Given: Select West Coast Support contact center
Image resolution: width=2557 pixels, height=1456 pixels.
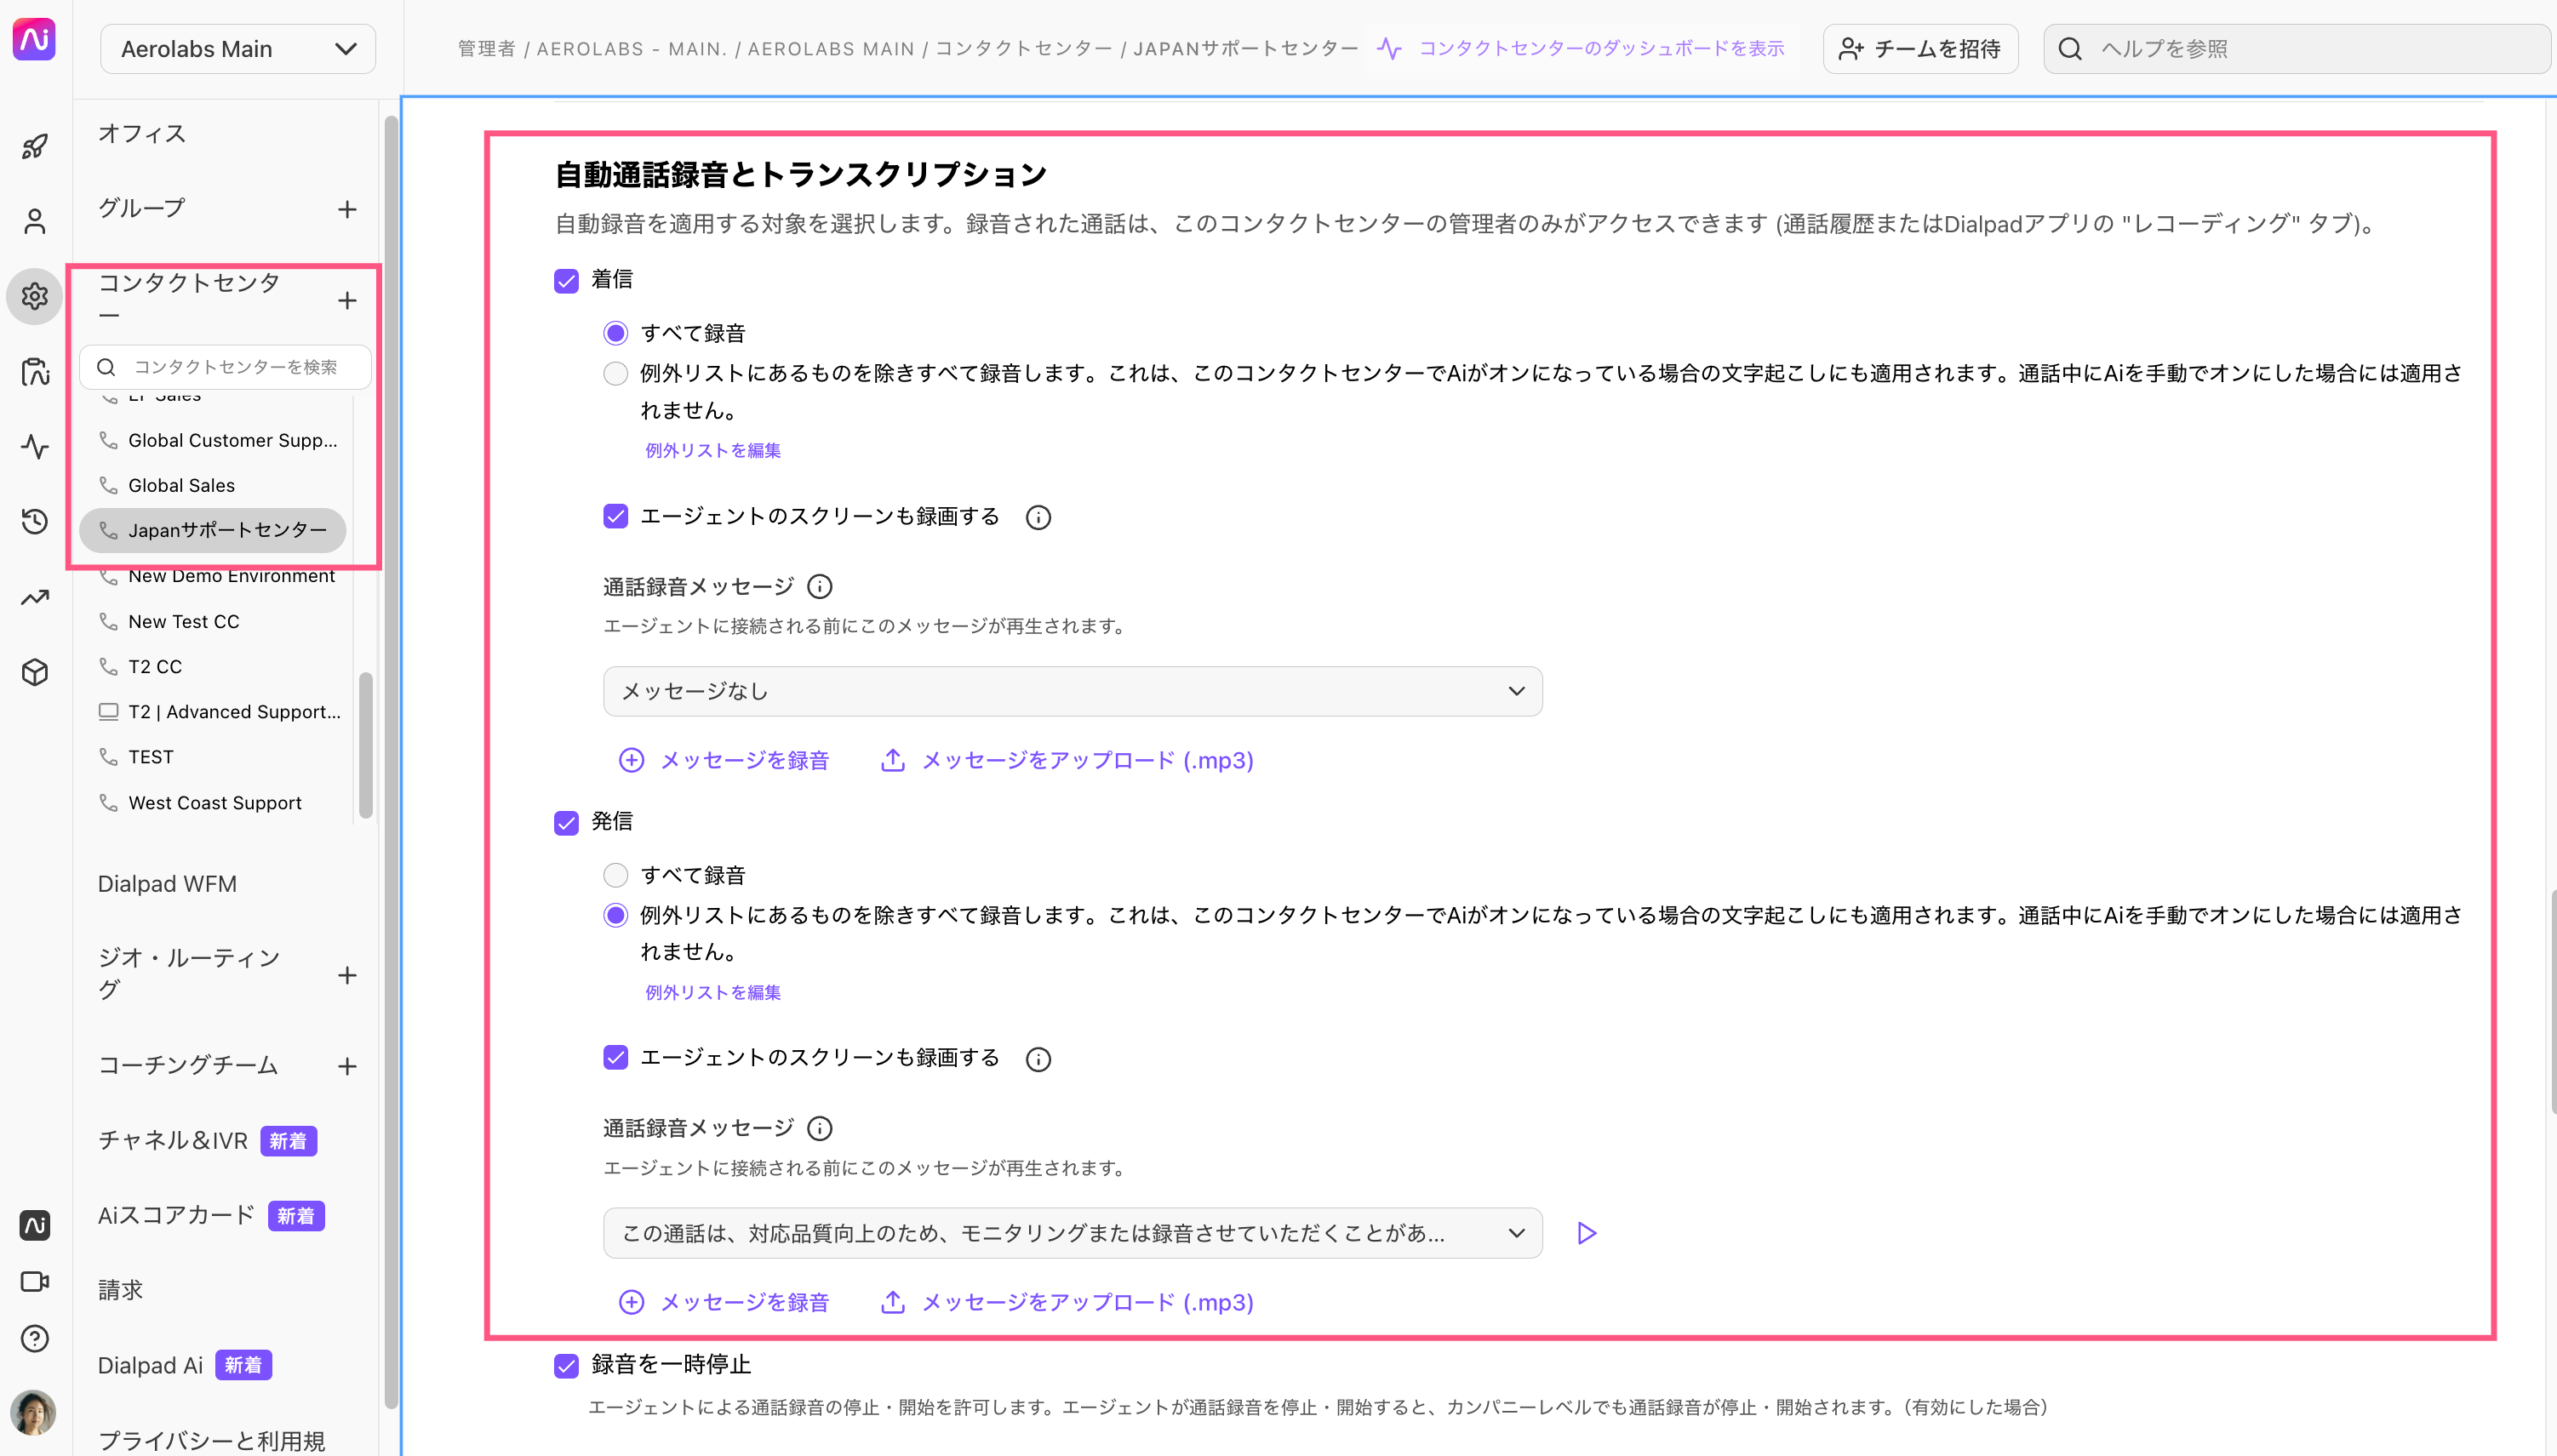Looking at the screenshot, I should coord(200,803).
